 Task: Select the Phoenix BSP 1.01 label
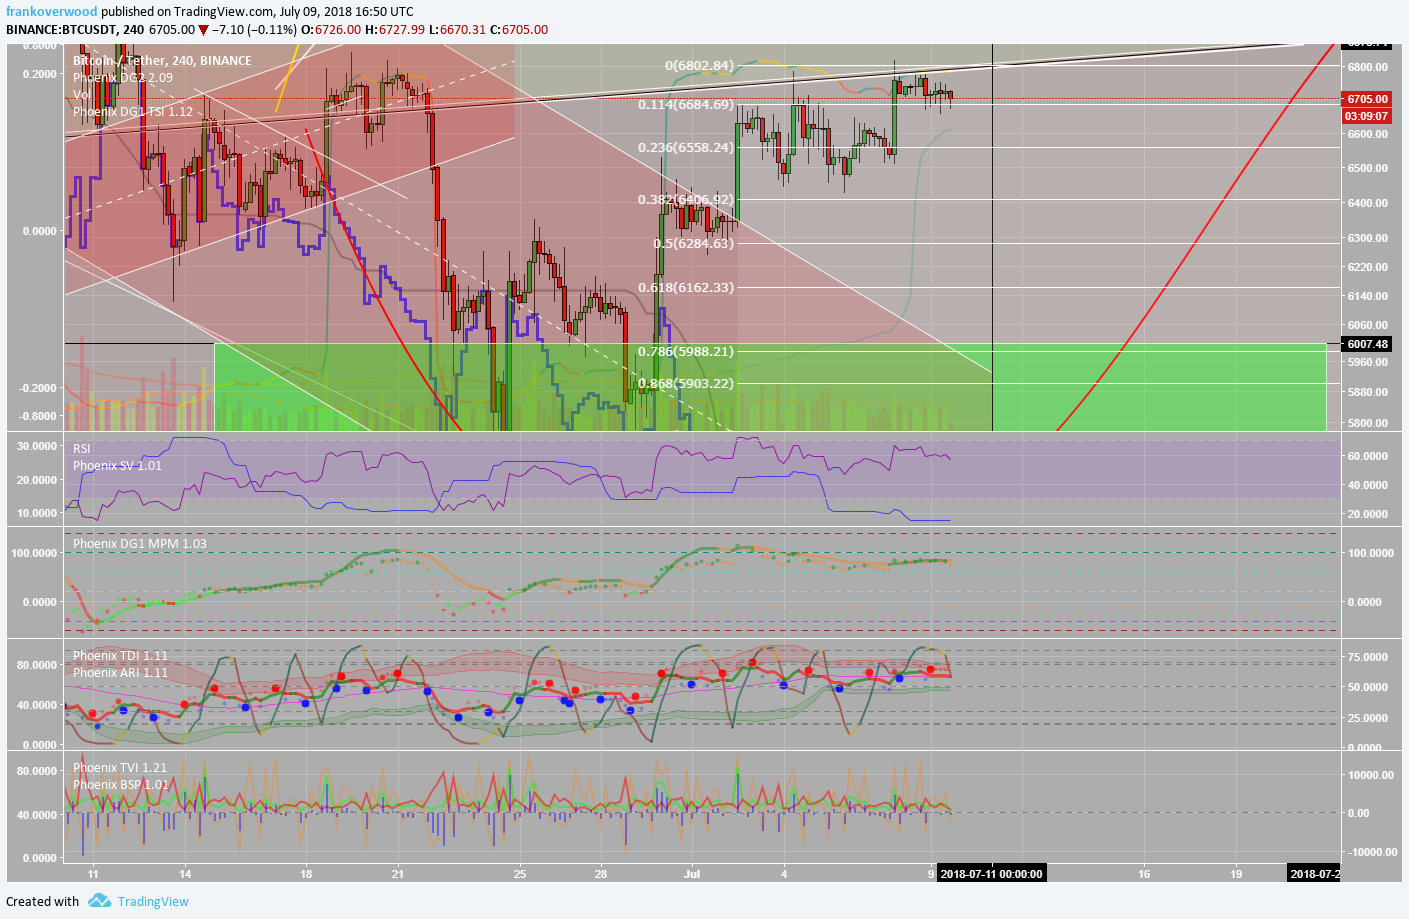tap(121, 784)
